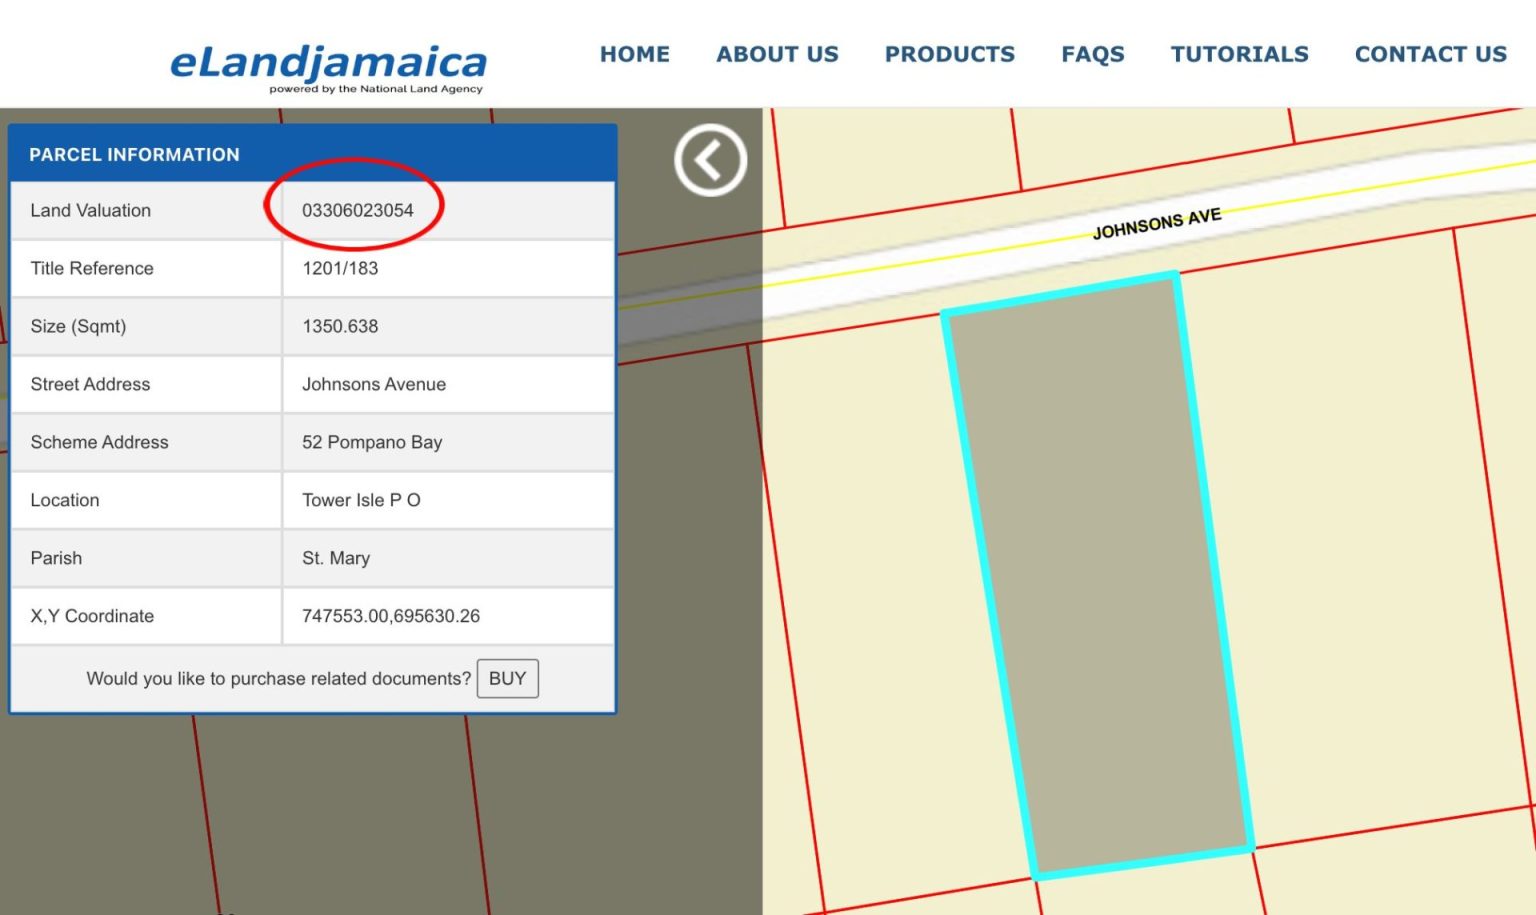Go to the CONTACT US page
Image resolution: width=1536 pixels, height=915 pixels.
(1430, 54)
